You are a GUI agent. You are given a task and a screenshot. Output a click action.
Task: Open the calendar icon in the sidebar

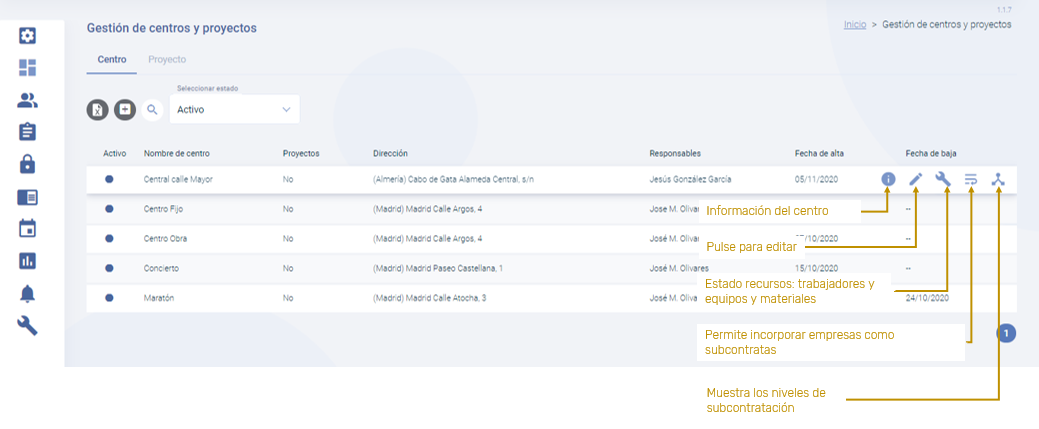click(28, 228)
